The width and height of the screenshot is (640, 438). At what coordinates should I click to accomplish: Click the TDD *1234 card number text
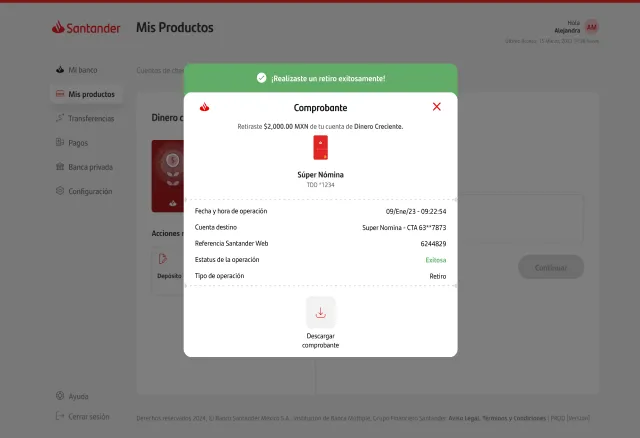320,185
